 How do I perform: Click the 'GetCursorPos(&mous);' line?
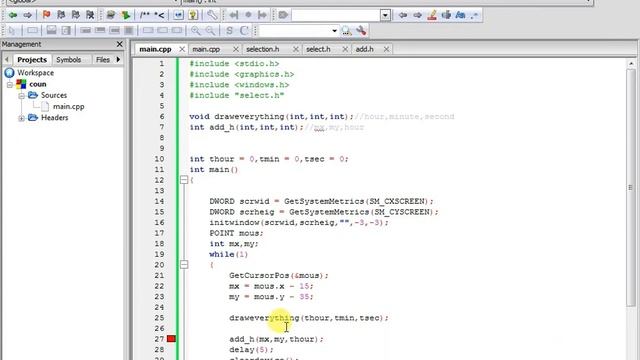pos(279,276)
